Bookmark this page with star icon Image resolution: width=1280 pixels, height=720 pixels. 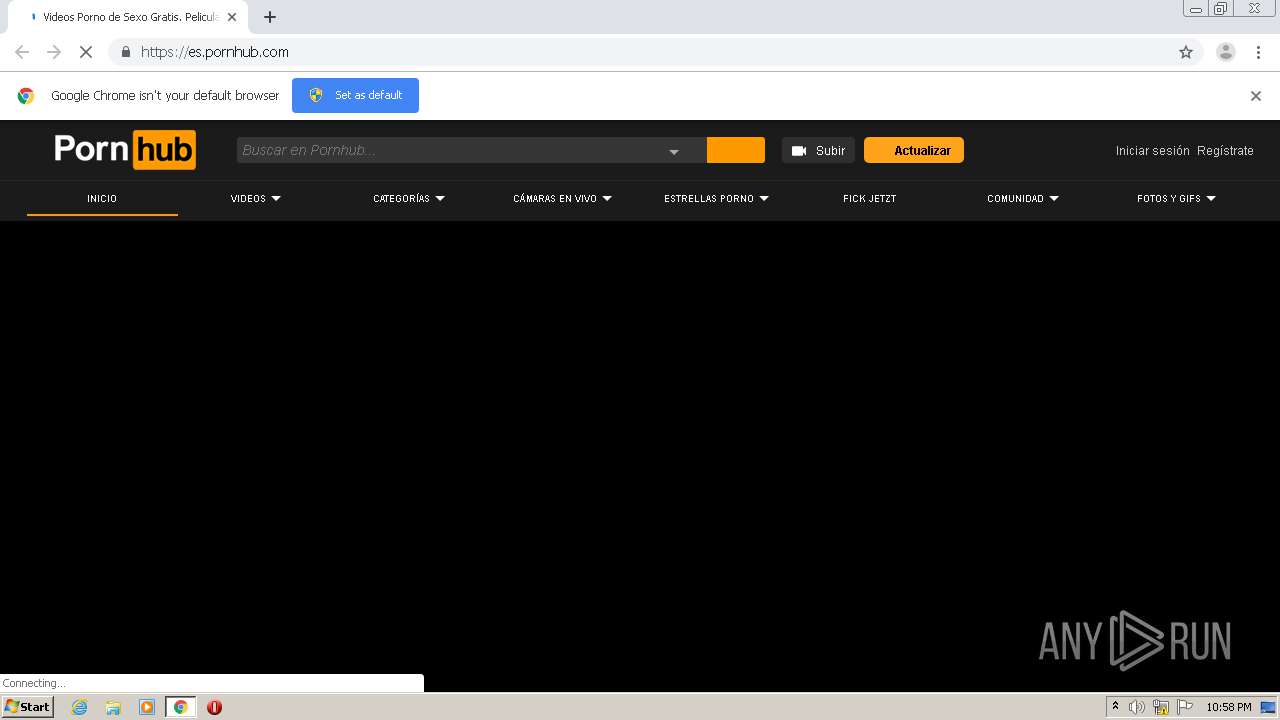pyautogui.click(x=1186, y=52)
